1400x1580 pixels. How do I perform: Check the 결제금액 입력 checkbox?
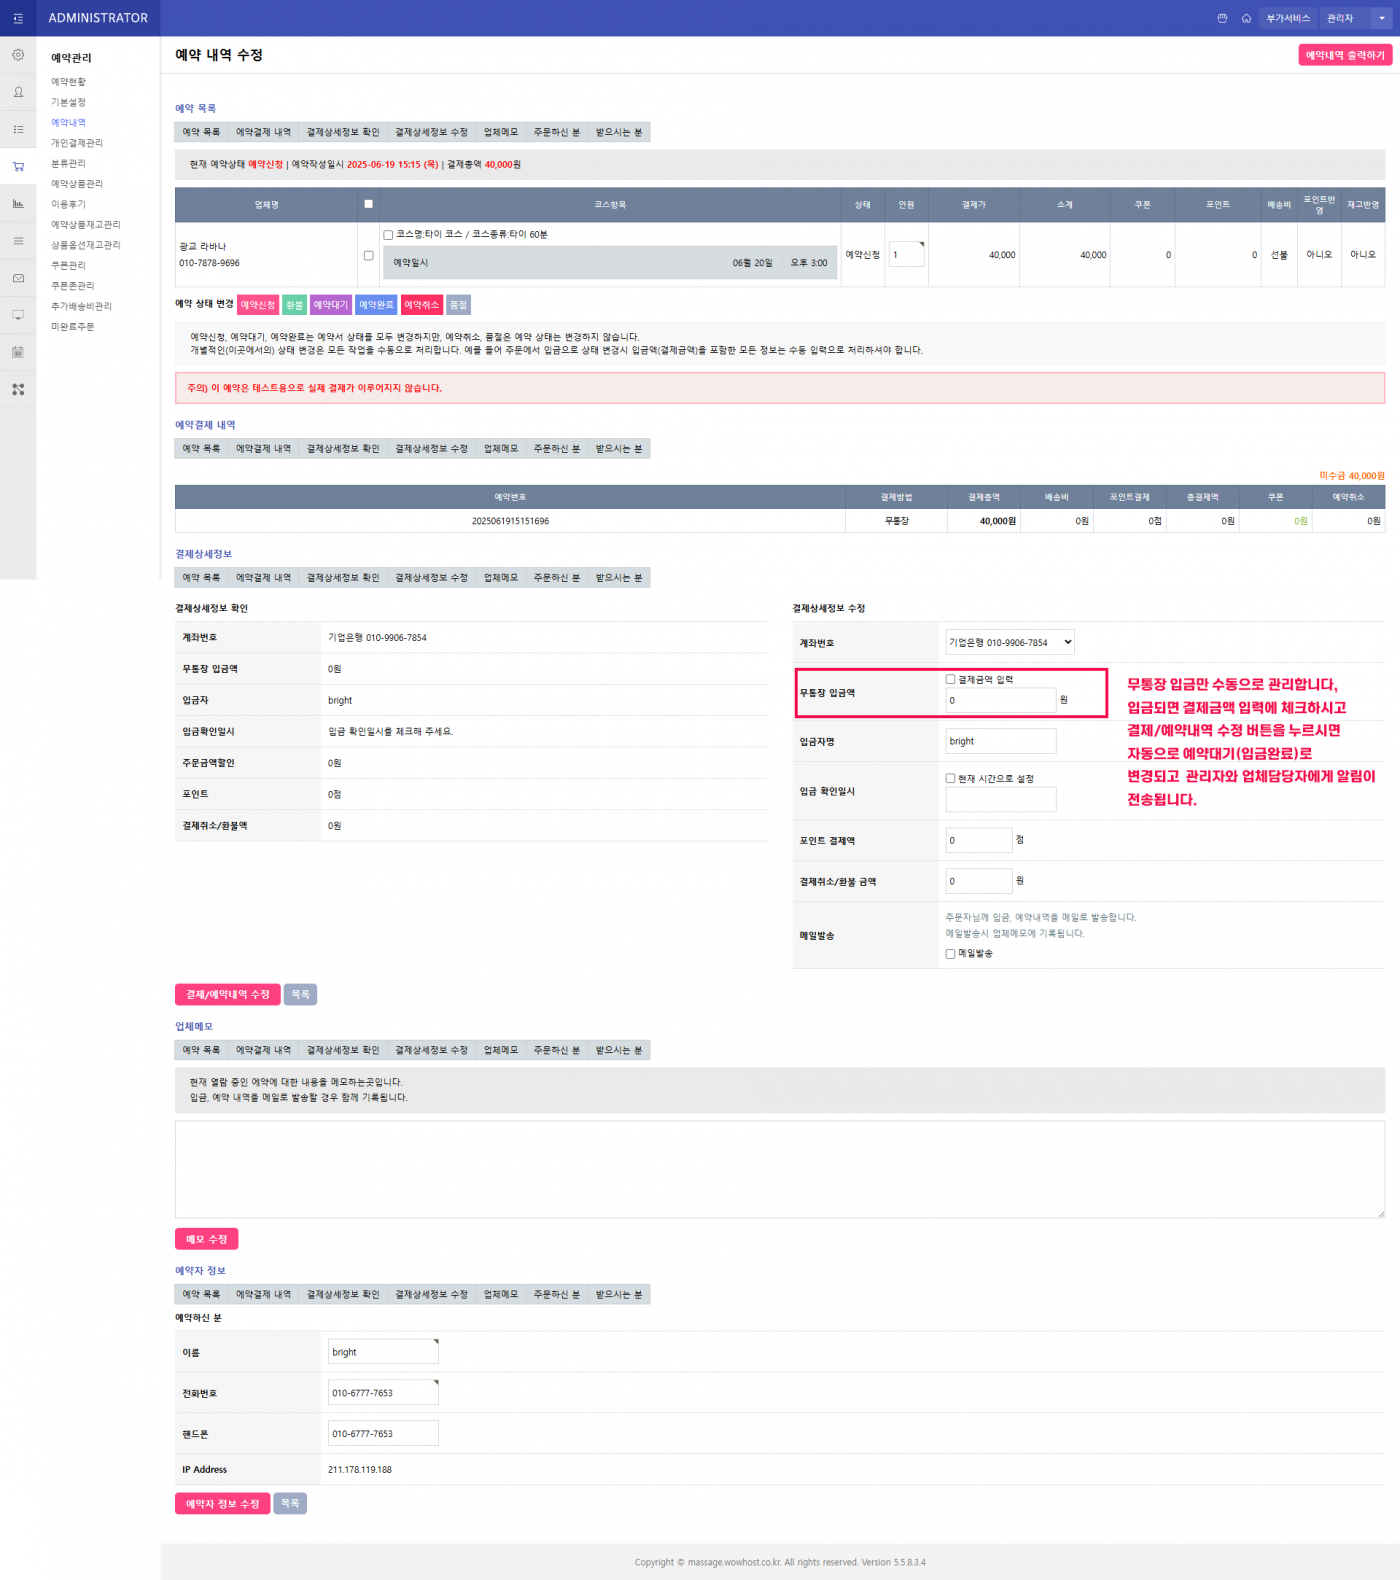pyautogui.click(x=950, y=679)
